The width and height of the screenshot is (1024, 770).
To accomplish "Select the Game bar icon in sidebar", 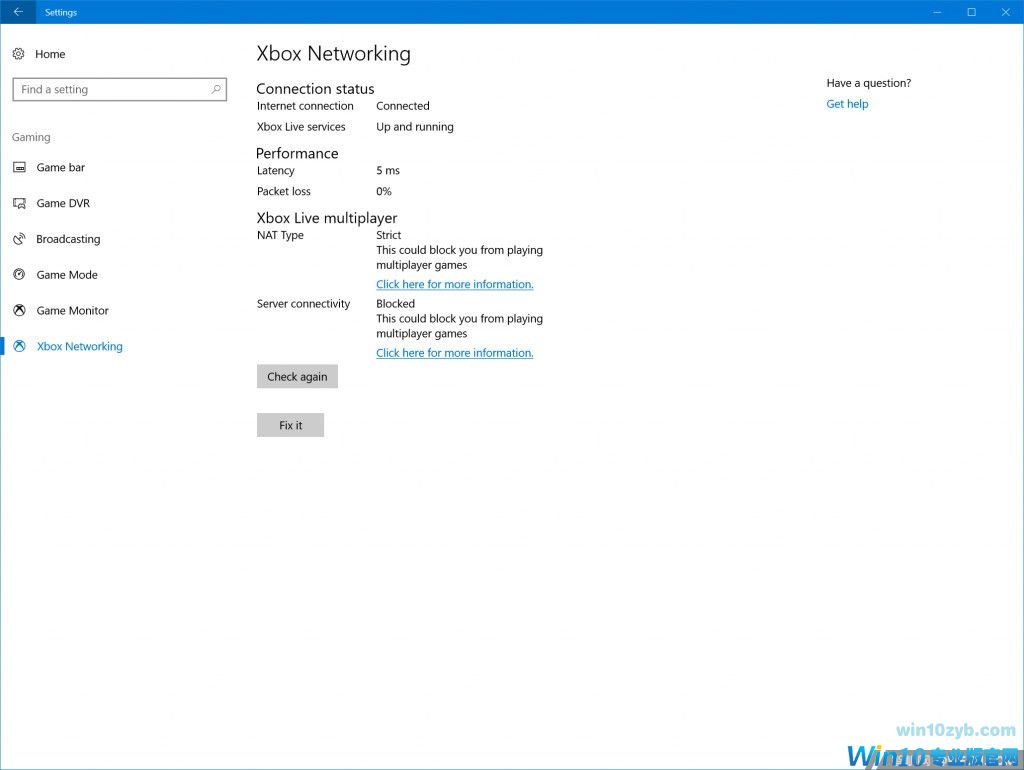I will [x=20, y=167].
